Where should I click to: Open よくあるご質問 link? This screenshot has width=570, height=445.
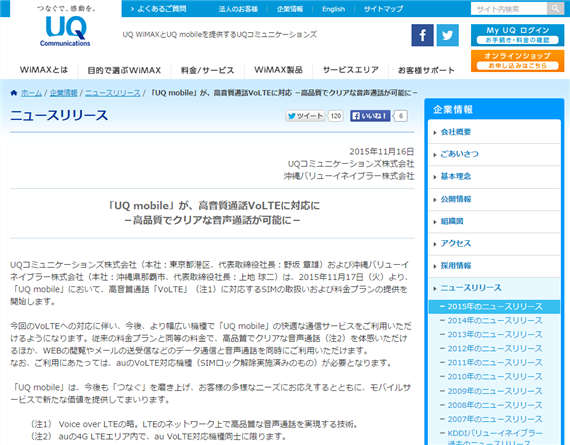pyautogui.click(x=158, y=9)
